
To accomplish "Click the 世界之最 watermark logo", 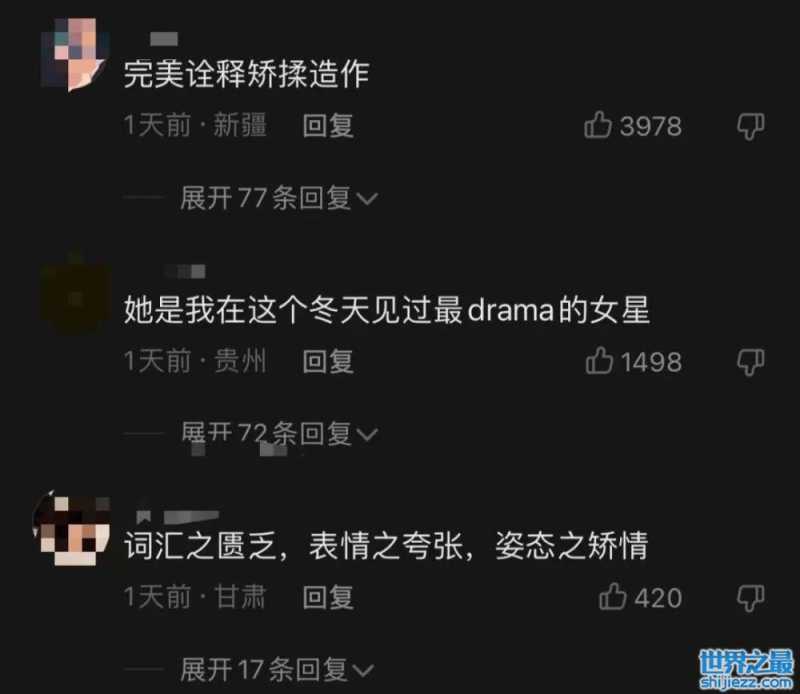I will [746, 668].
